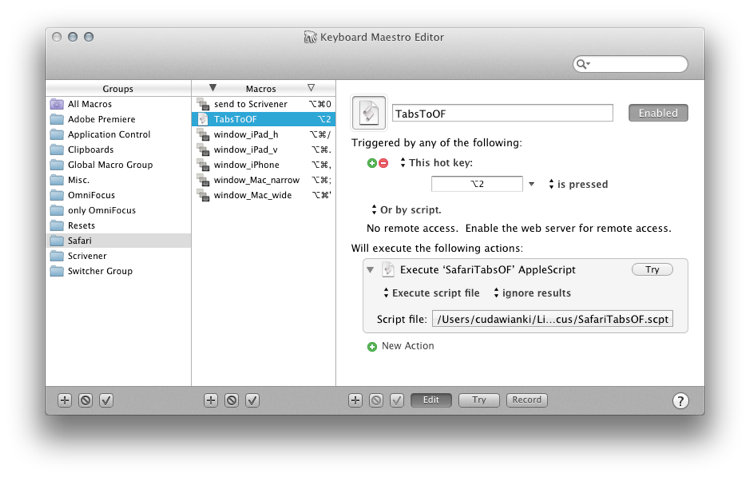Click the Macros column header label

(x=261, y=89)
